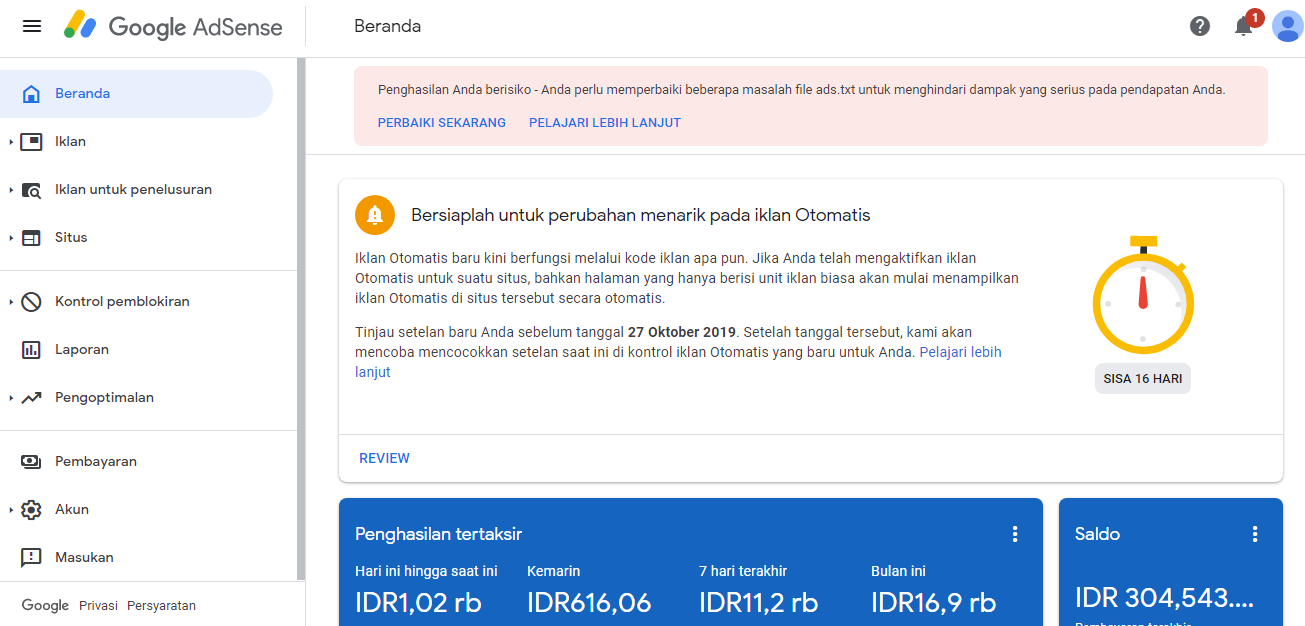
Task: Open the account profile avatar
Action: pos(1286,26)
